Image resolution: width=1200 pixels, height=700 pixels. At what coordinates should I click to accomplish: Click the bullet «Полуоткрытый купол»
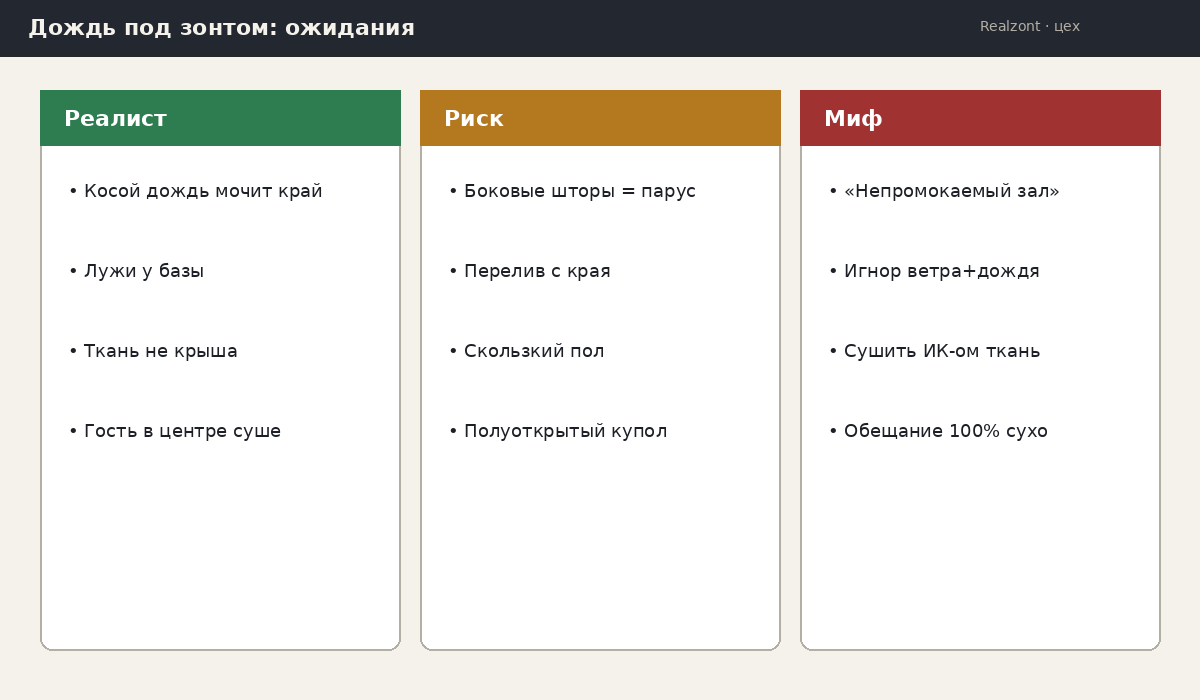pyautogui.click(x=558, y=431)
